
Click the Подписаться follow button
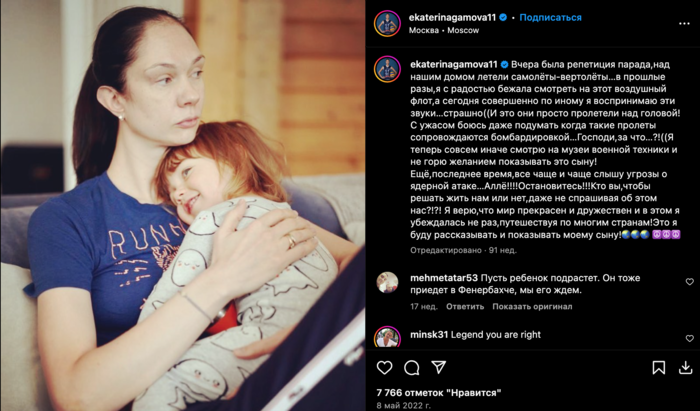(550, 17)
